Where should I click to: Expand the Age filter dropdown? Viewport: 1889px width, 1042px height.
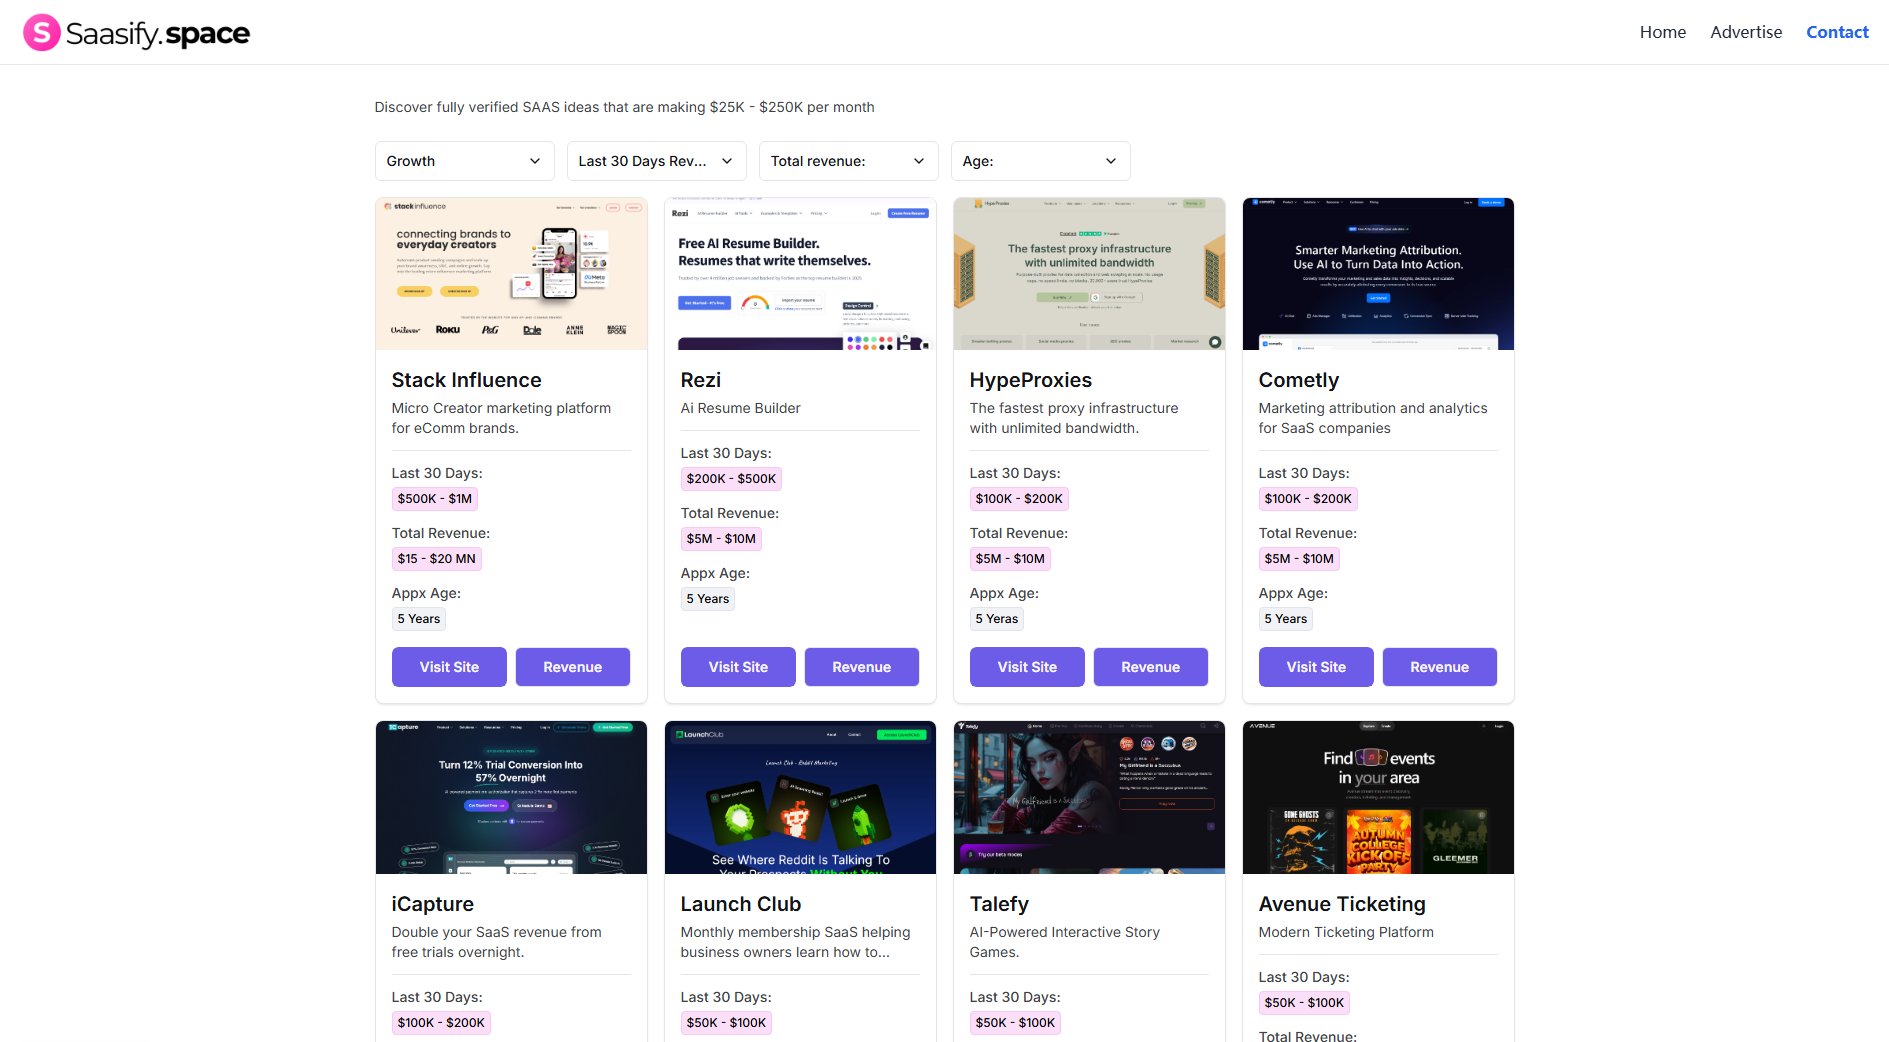click(x=1040, y=161)
